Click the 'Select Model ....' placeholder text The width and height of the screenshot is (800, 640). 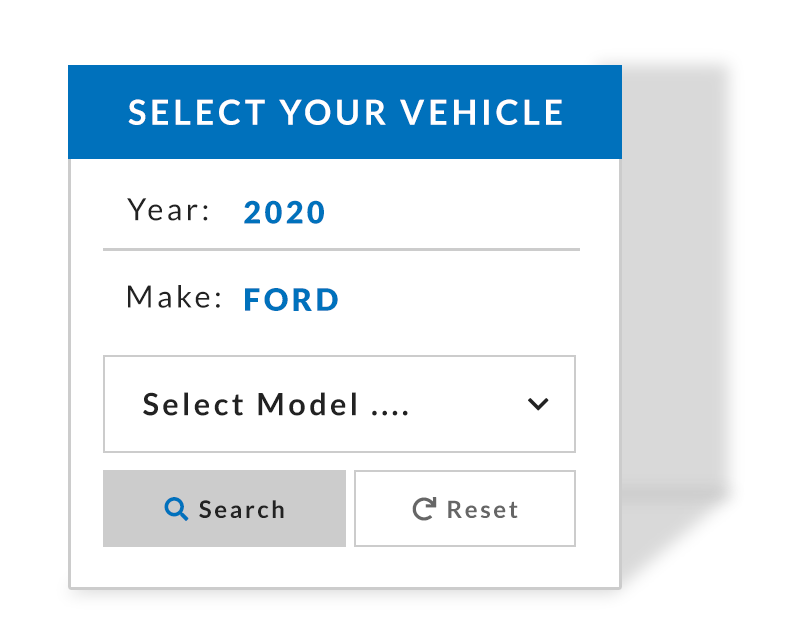pos(276,405)
